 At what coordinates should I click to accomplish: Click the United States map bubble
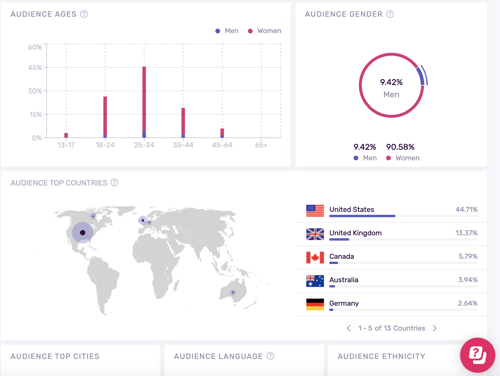tap(83, 232)
